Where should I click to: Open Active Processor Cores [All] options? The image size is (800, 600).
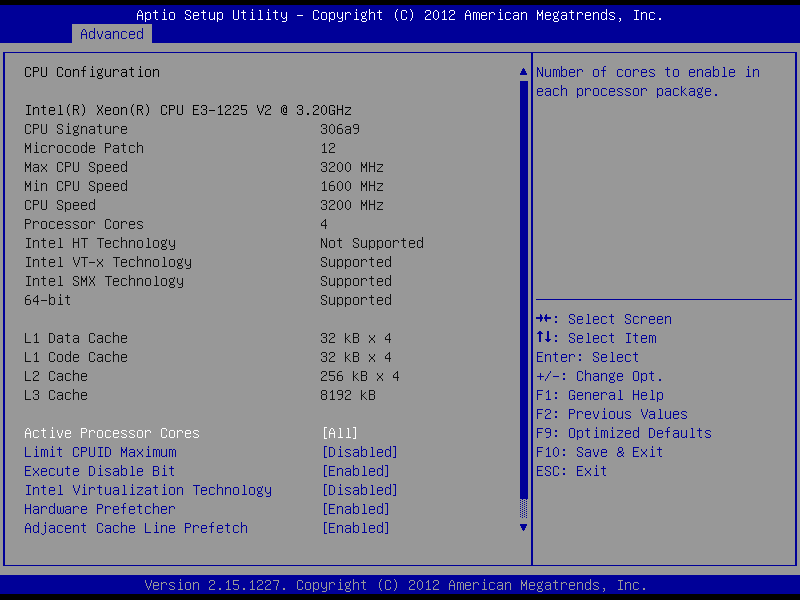[340, 433]
